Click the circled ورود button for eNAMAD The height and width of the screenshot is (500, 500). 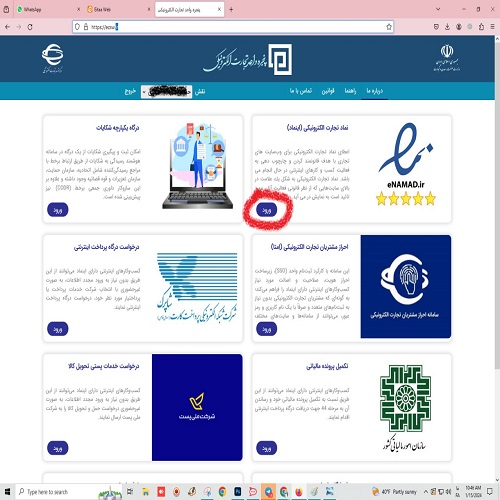click(x=266, y=210)
